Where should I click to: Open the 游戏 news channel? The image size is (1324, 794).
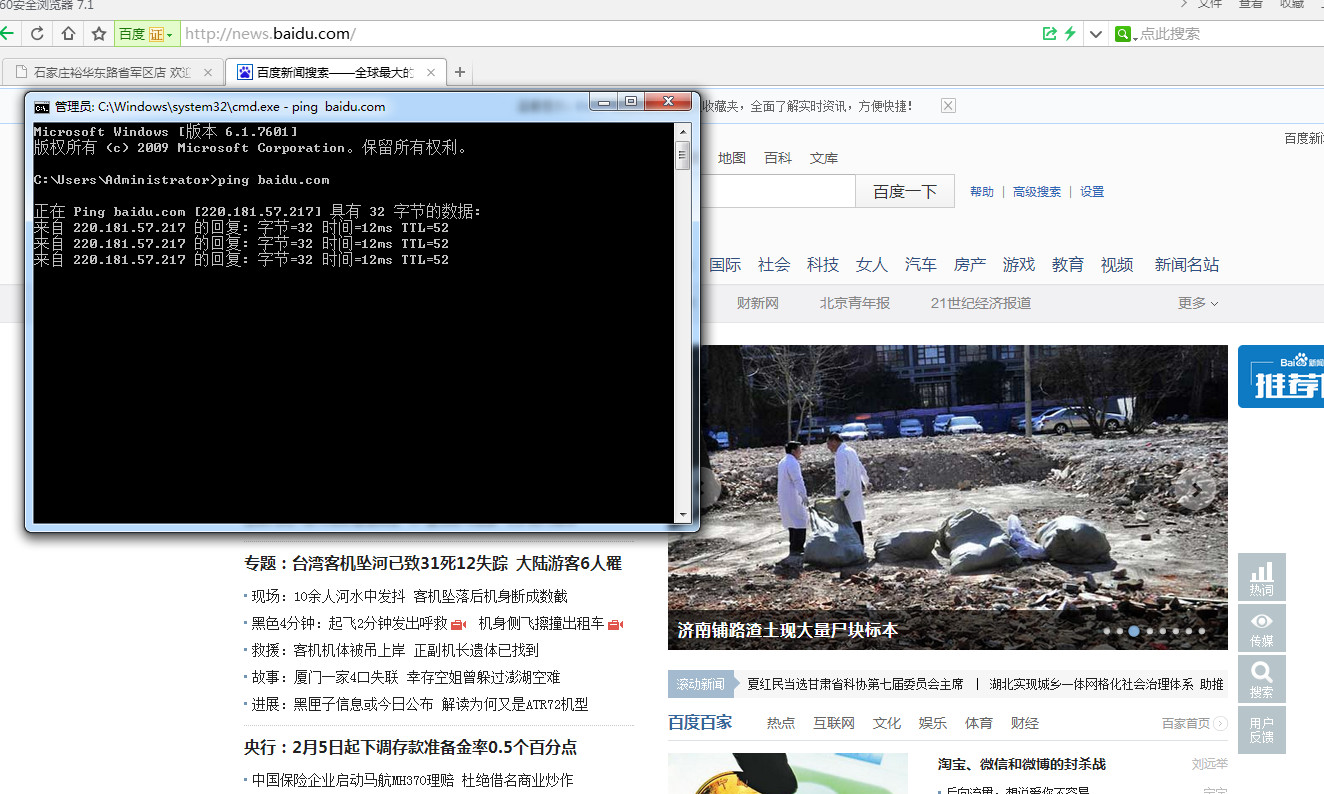point(1019,265)
